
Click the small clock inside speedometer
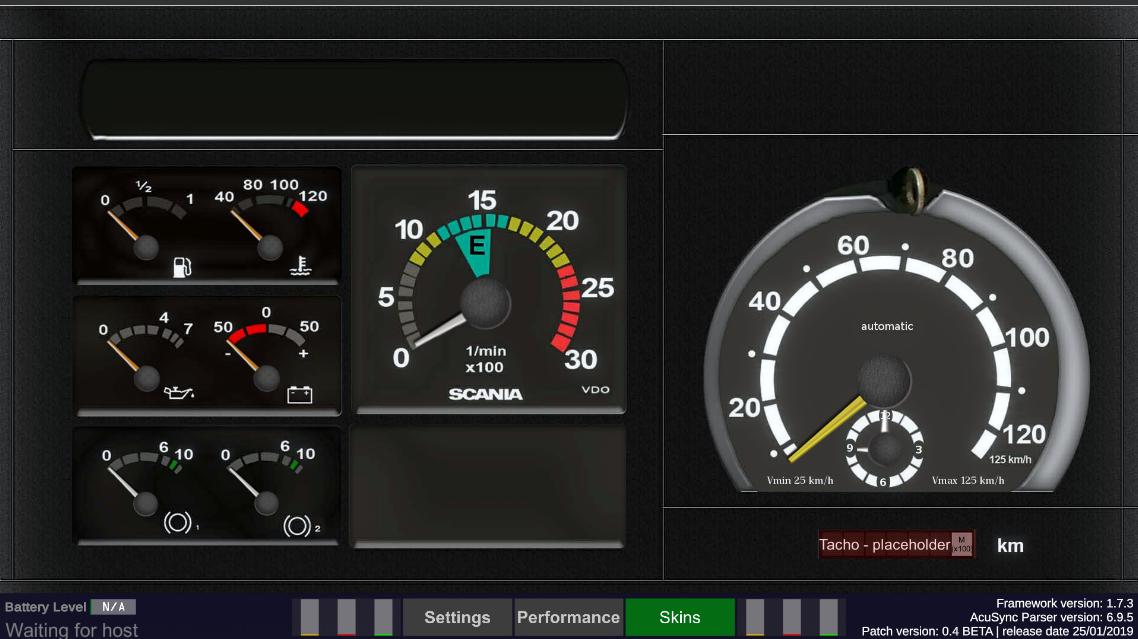884,448
